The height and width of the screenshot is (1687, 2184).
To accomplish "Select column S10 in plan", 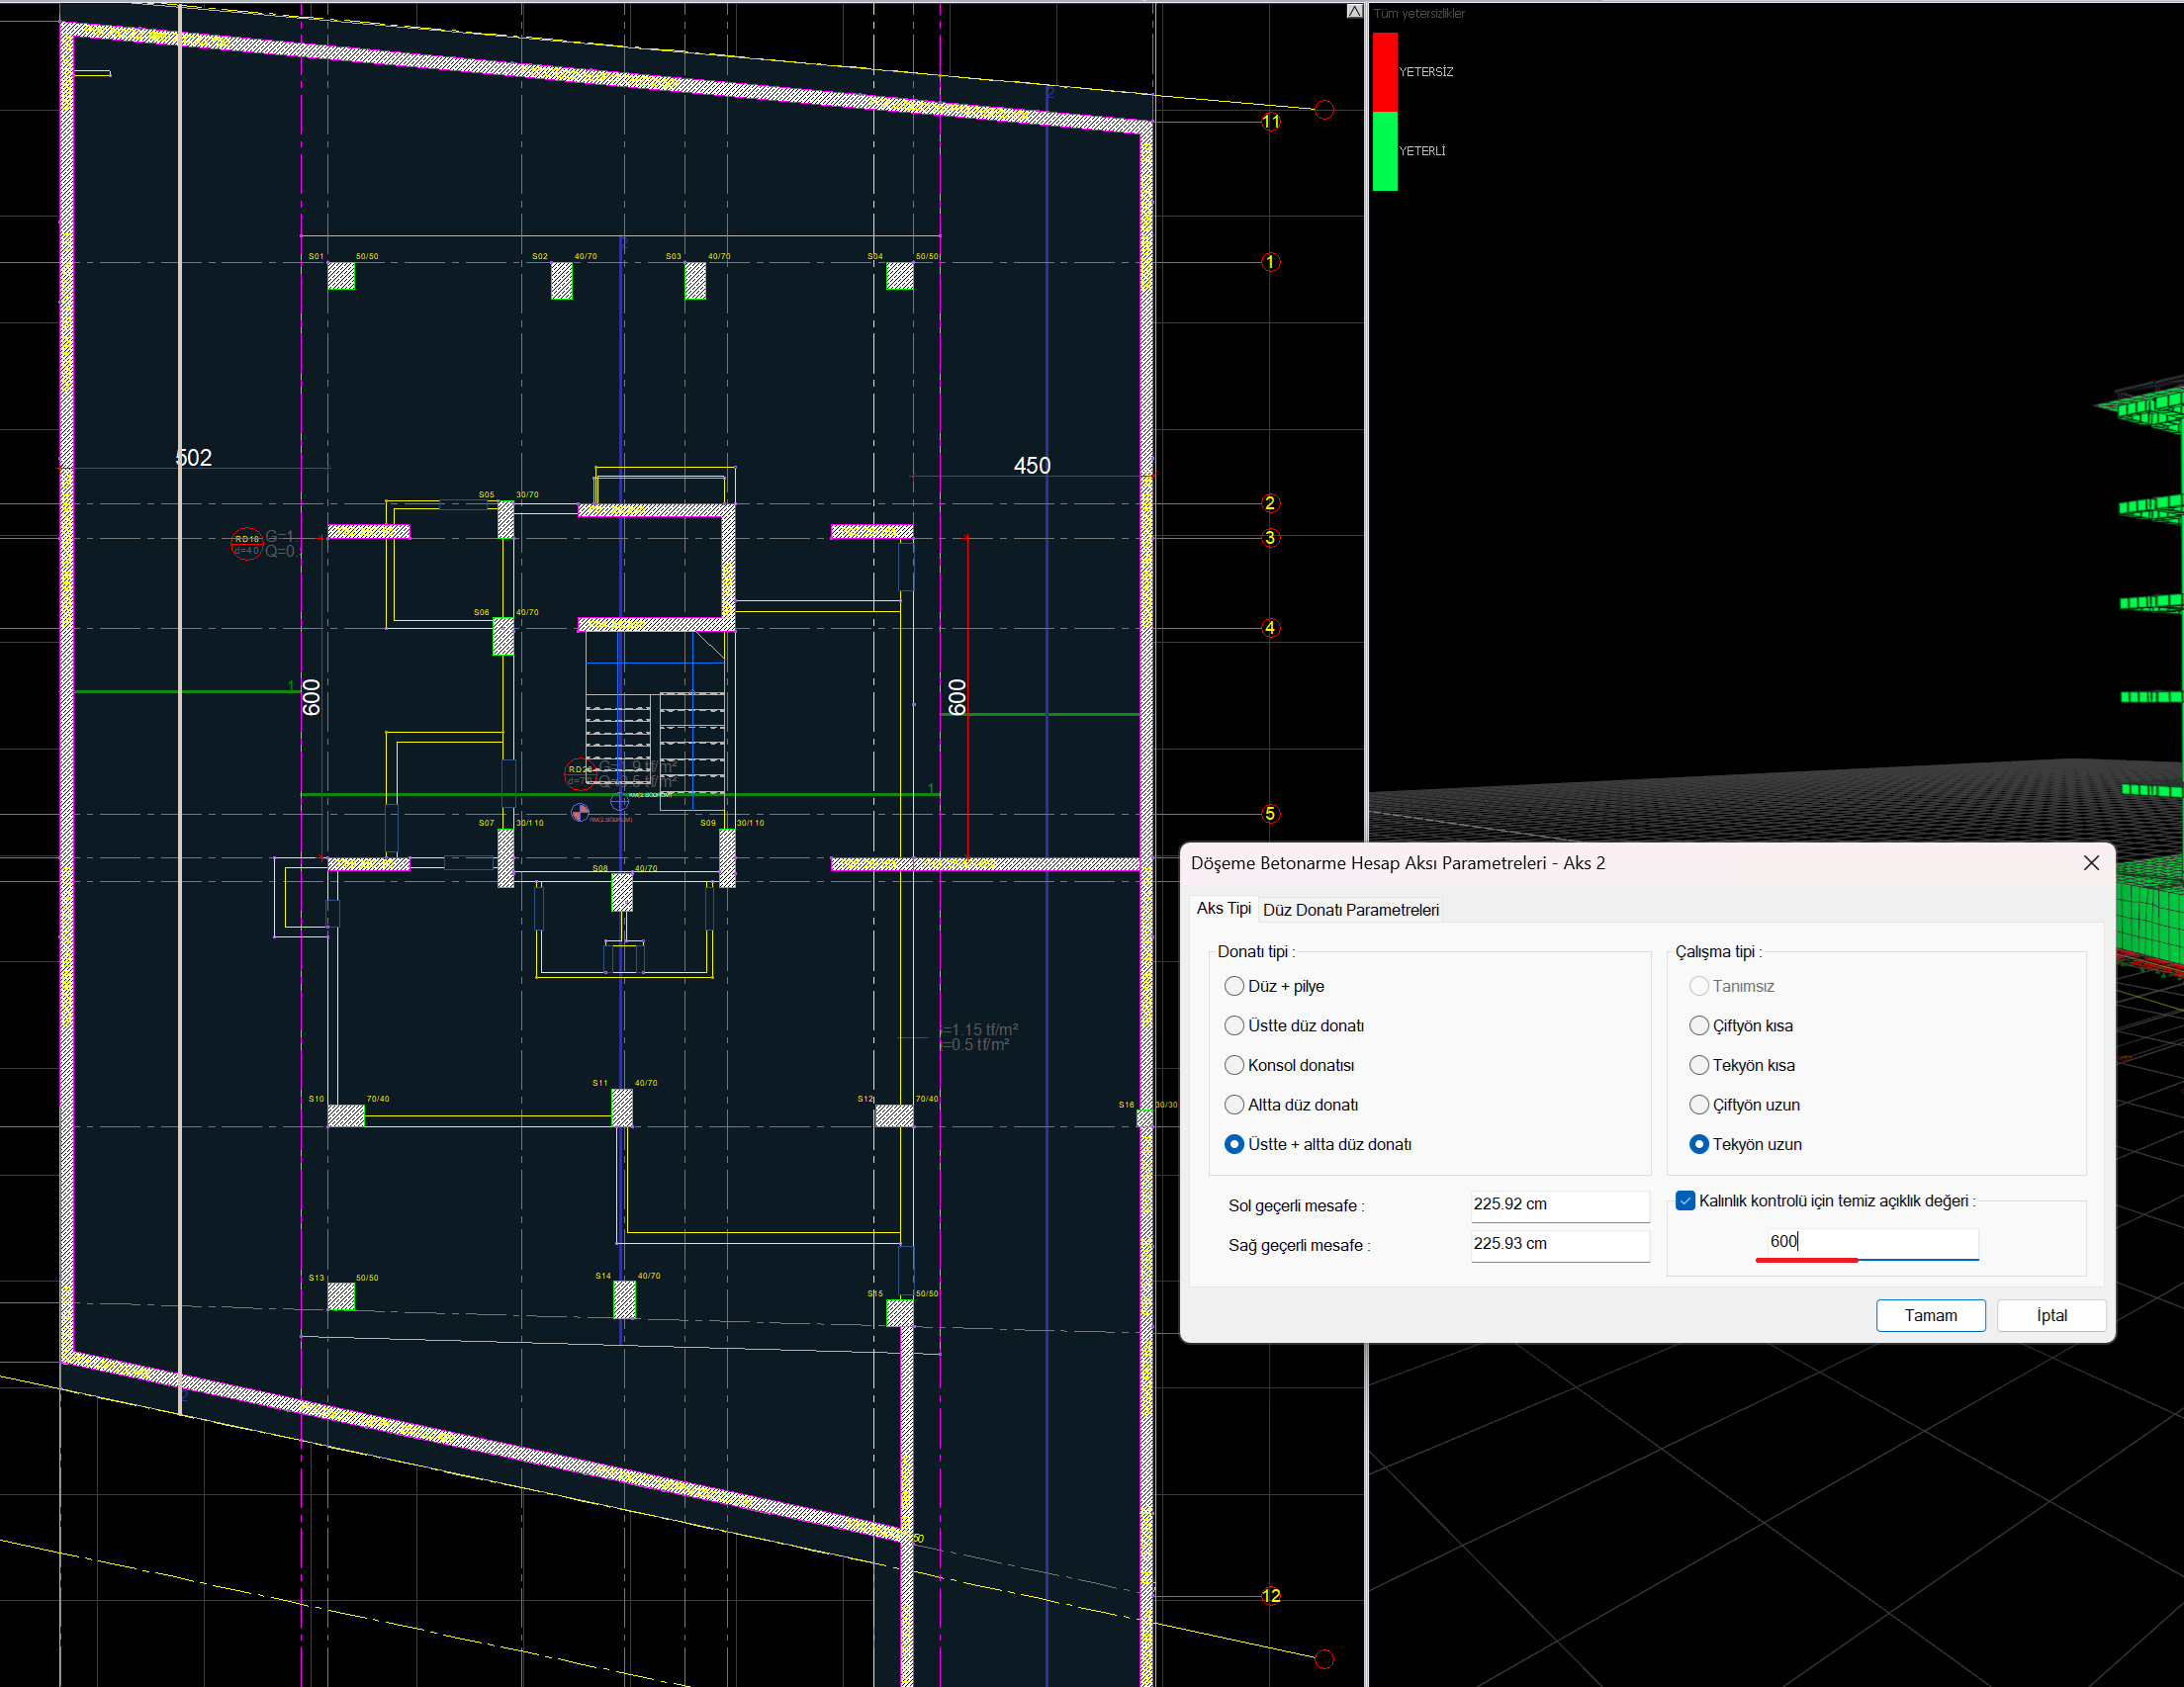I will tap(346, 1116).
